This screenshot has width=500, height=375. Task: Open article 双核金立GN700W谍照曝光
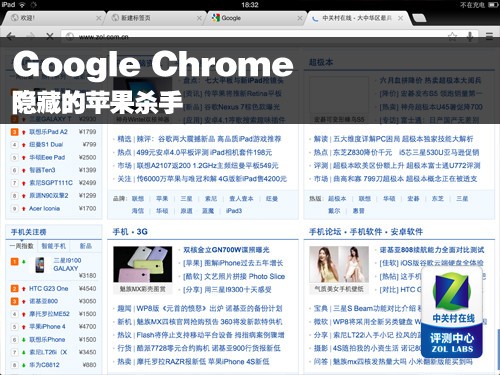point(226,250)
